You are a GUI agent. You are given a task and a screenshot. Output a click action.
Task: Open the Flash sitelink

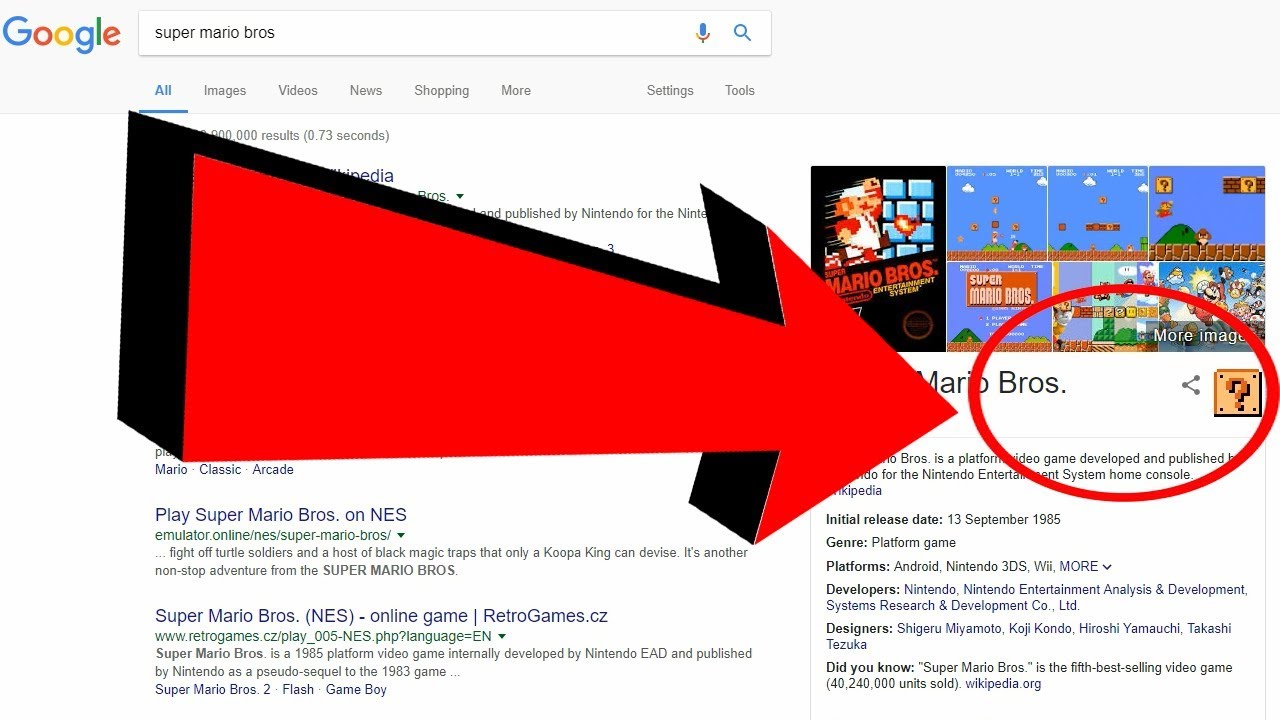[x=298, y=689]
